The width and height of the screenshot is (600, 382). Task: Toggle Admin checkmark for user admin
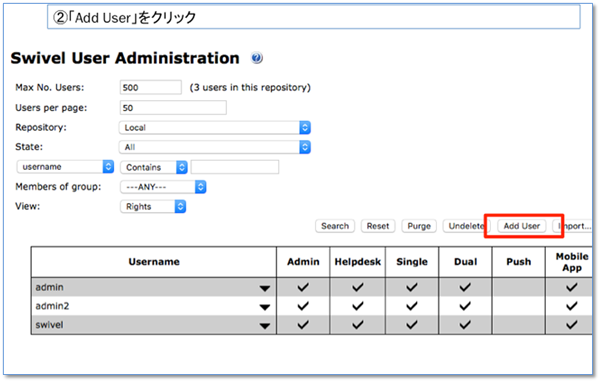303,287
